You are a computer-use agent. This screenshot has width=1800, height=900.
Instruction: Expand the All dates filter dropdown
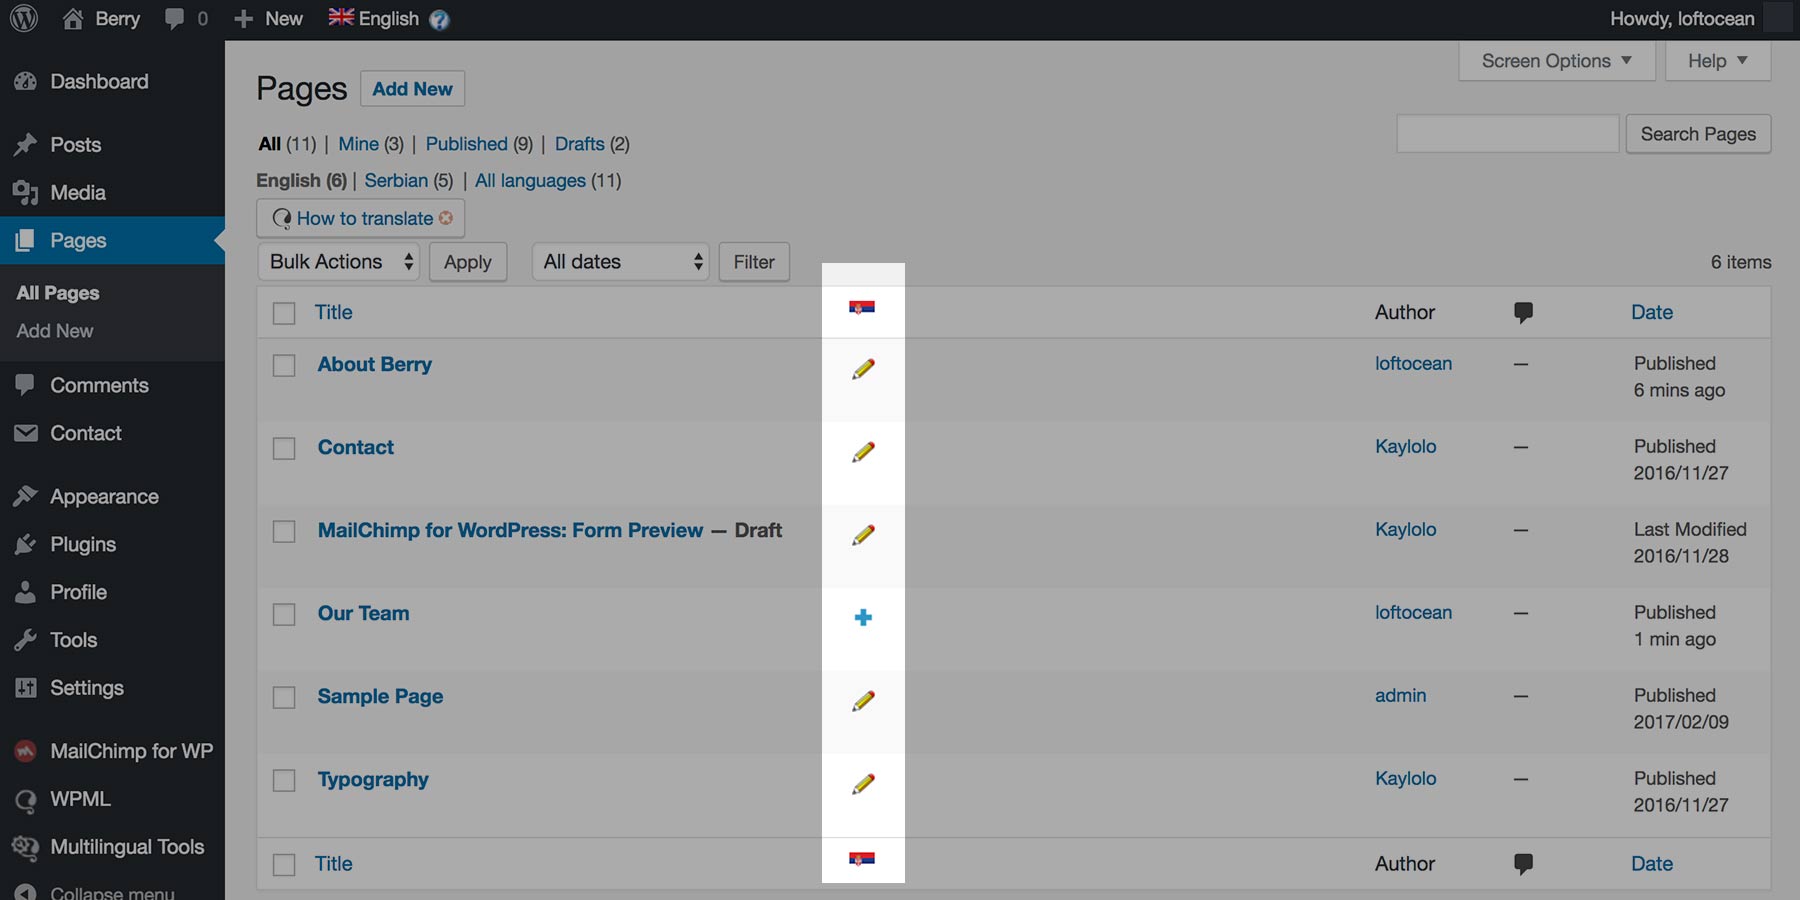point(620,262)
